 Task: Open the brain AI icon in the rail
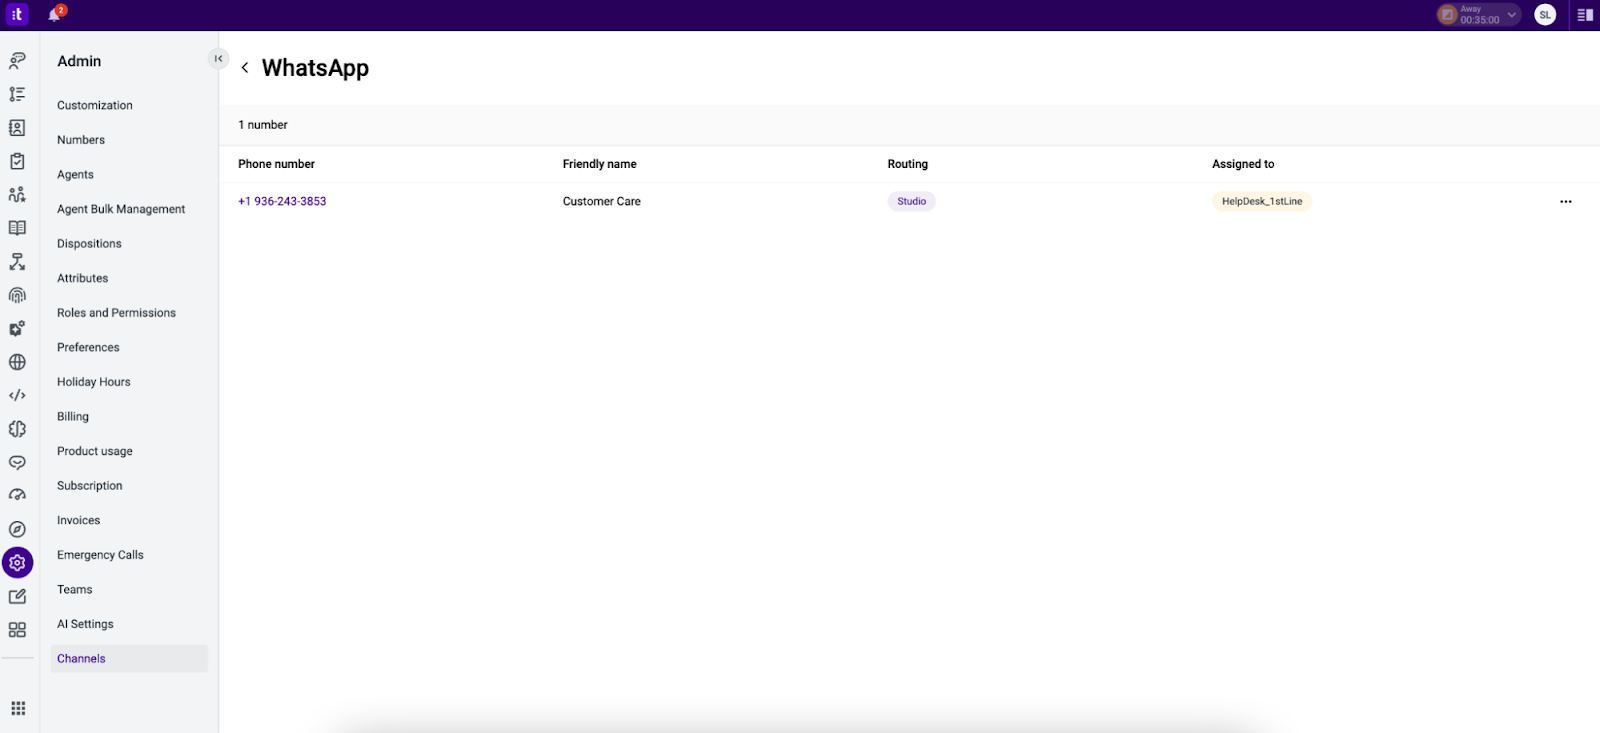pos(17,429)
